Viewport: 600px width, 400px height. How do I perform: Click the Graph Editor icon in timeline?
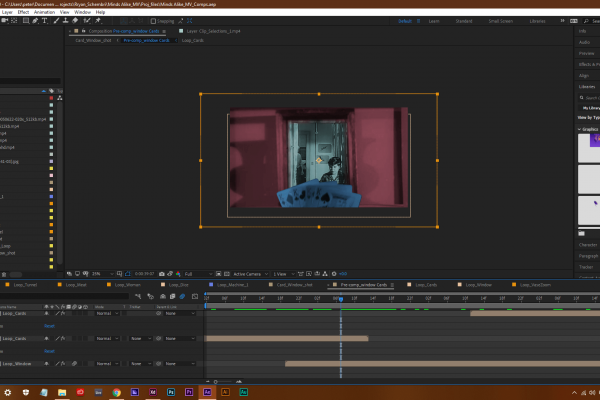(x=195, y=297)
